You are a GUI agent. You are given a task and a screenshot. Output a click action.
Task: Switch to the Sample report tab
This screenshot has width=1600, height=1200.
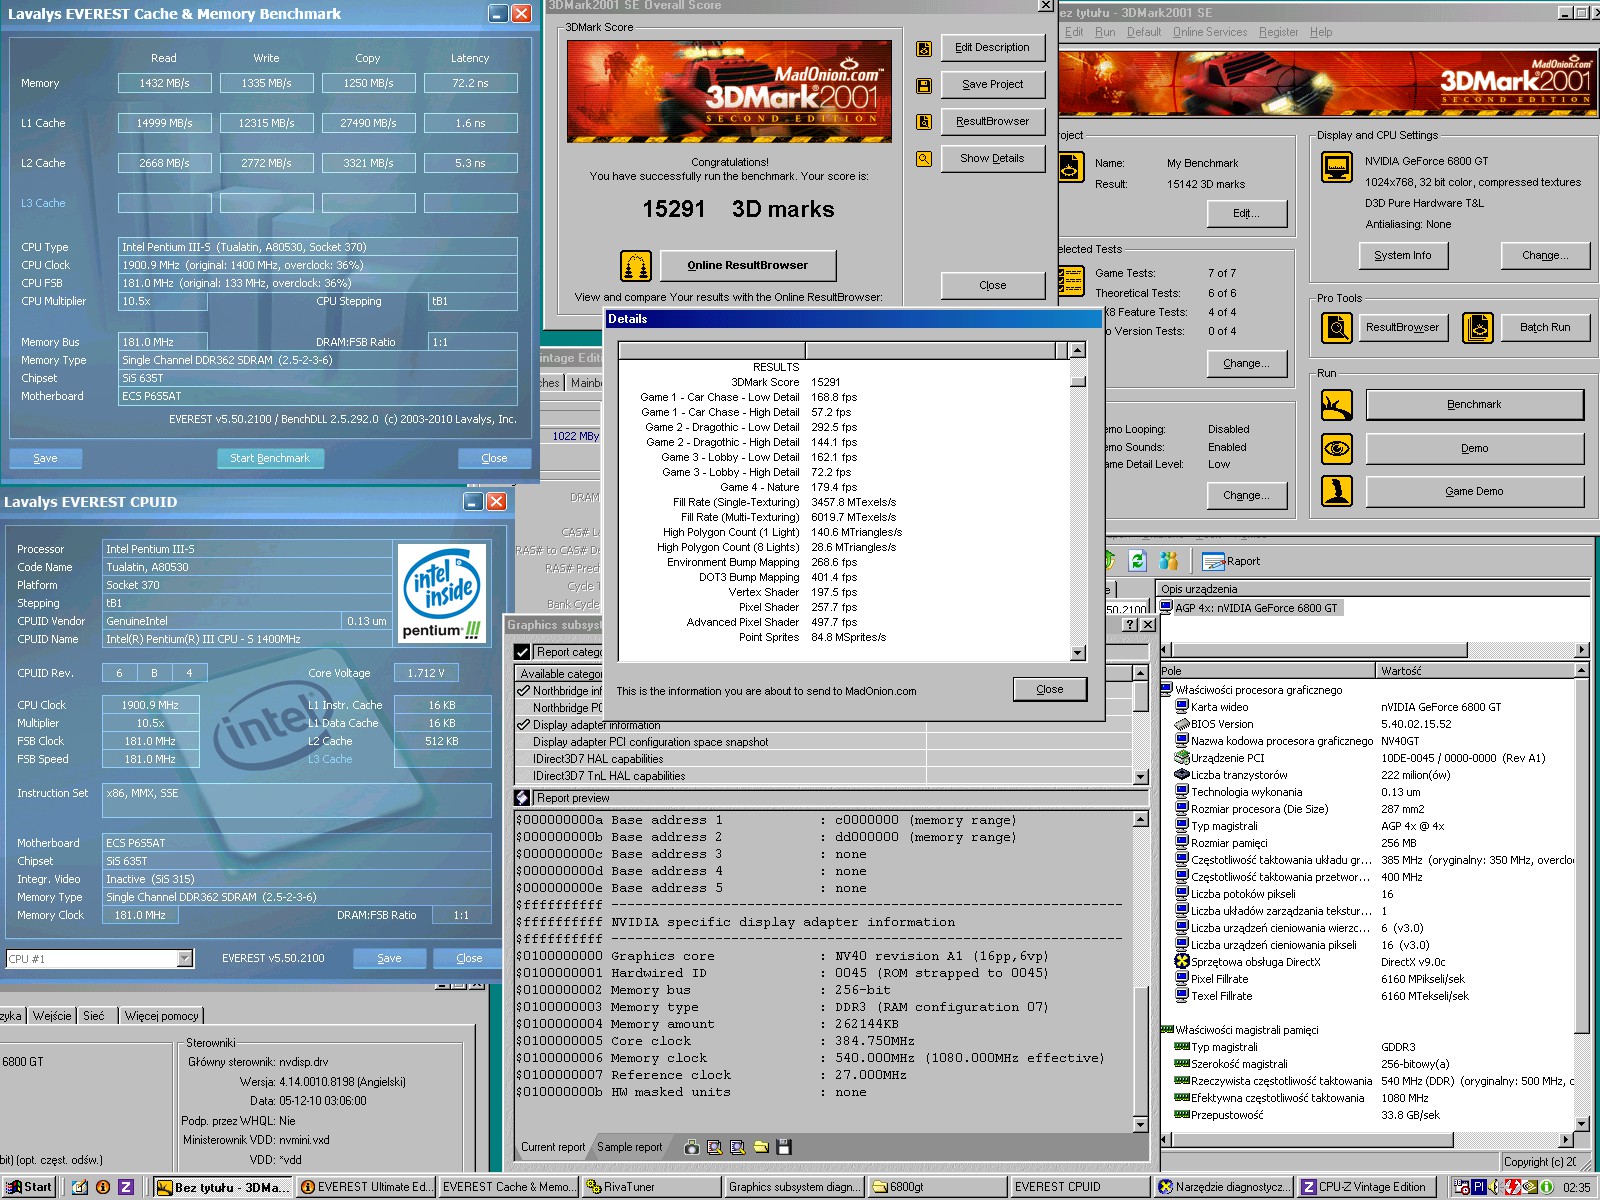tap(630, 1147)
